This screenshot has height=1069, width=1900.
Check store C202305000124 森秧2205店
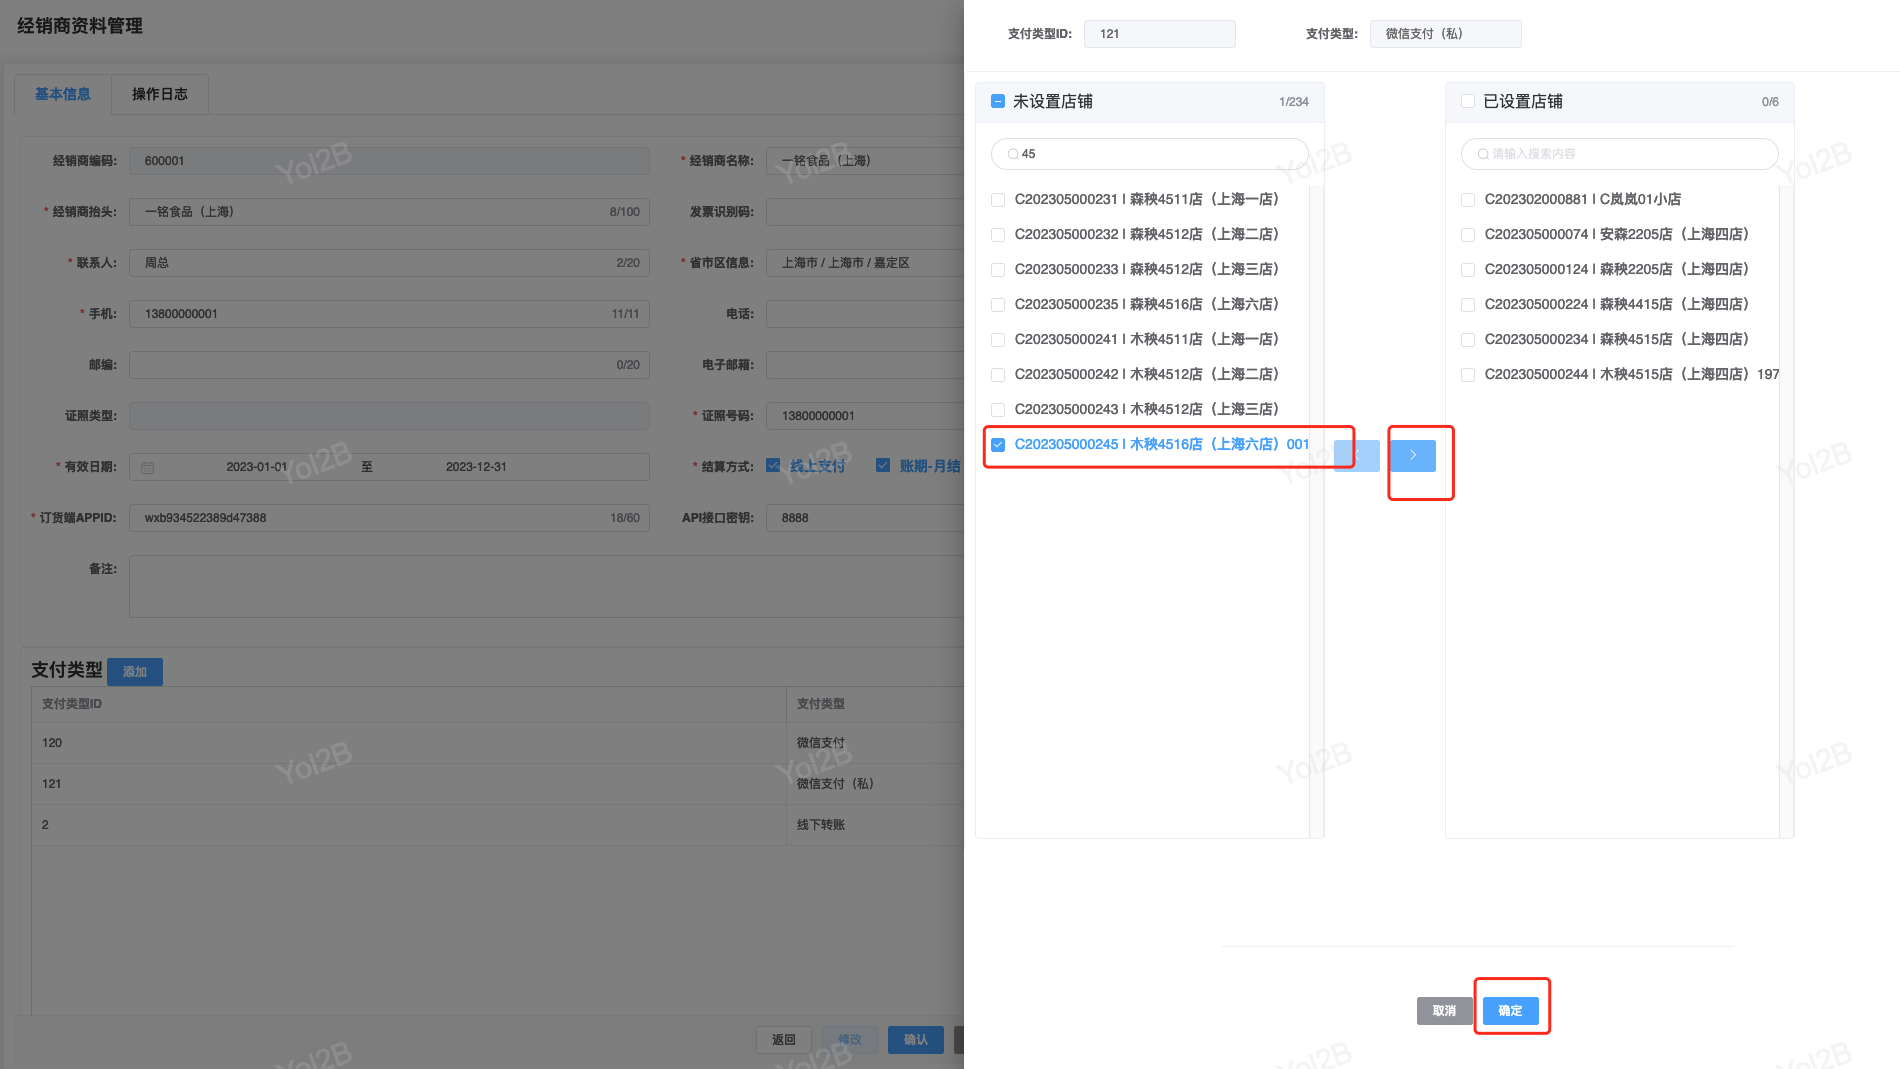[x=1468, y=270]
